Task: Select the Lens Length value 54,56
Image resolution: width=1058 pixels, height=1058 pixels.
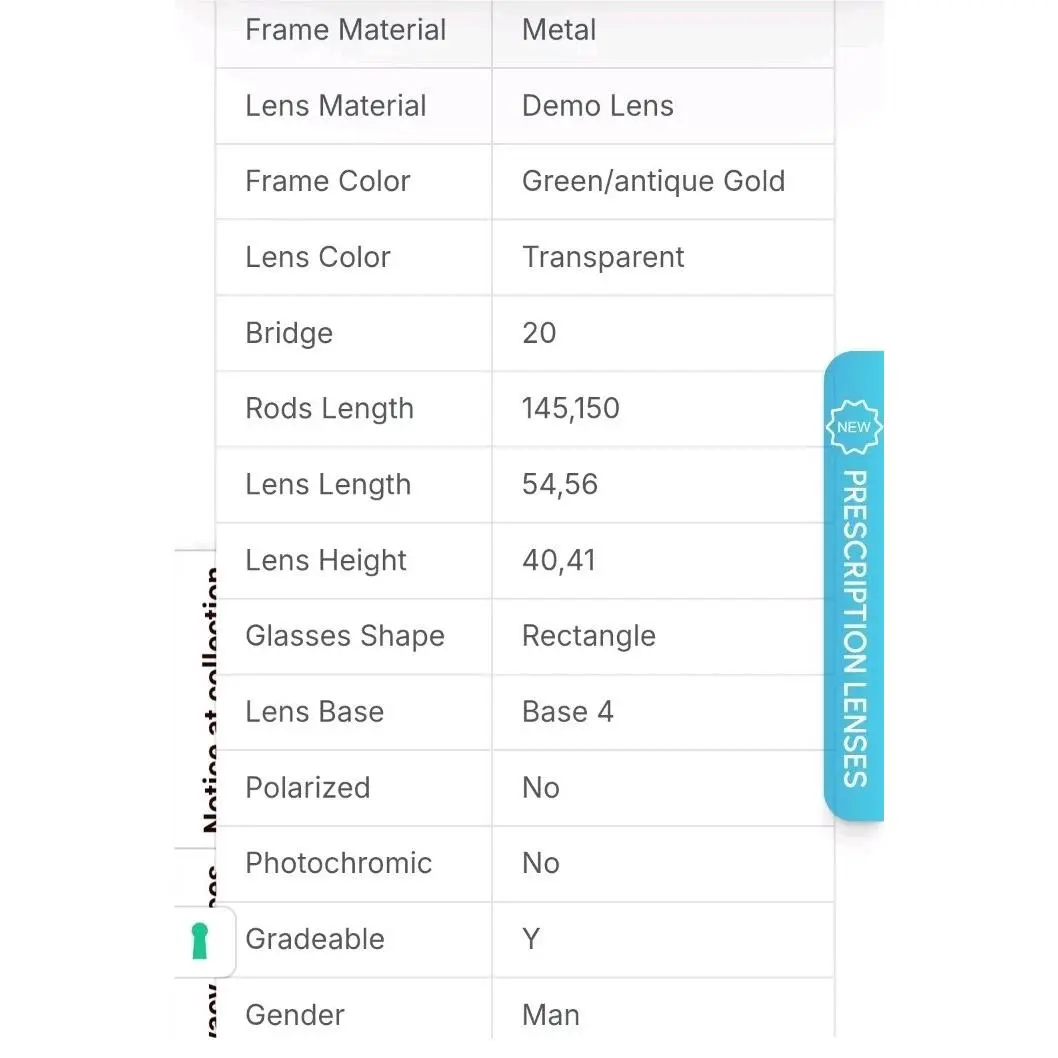Action: (560, 484)
